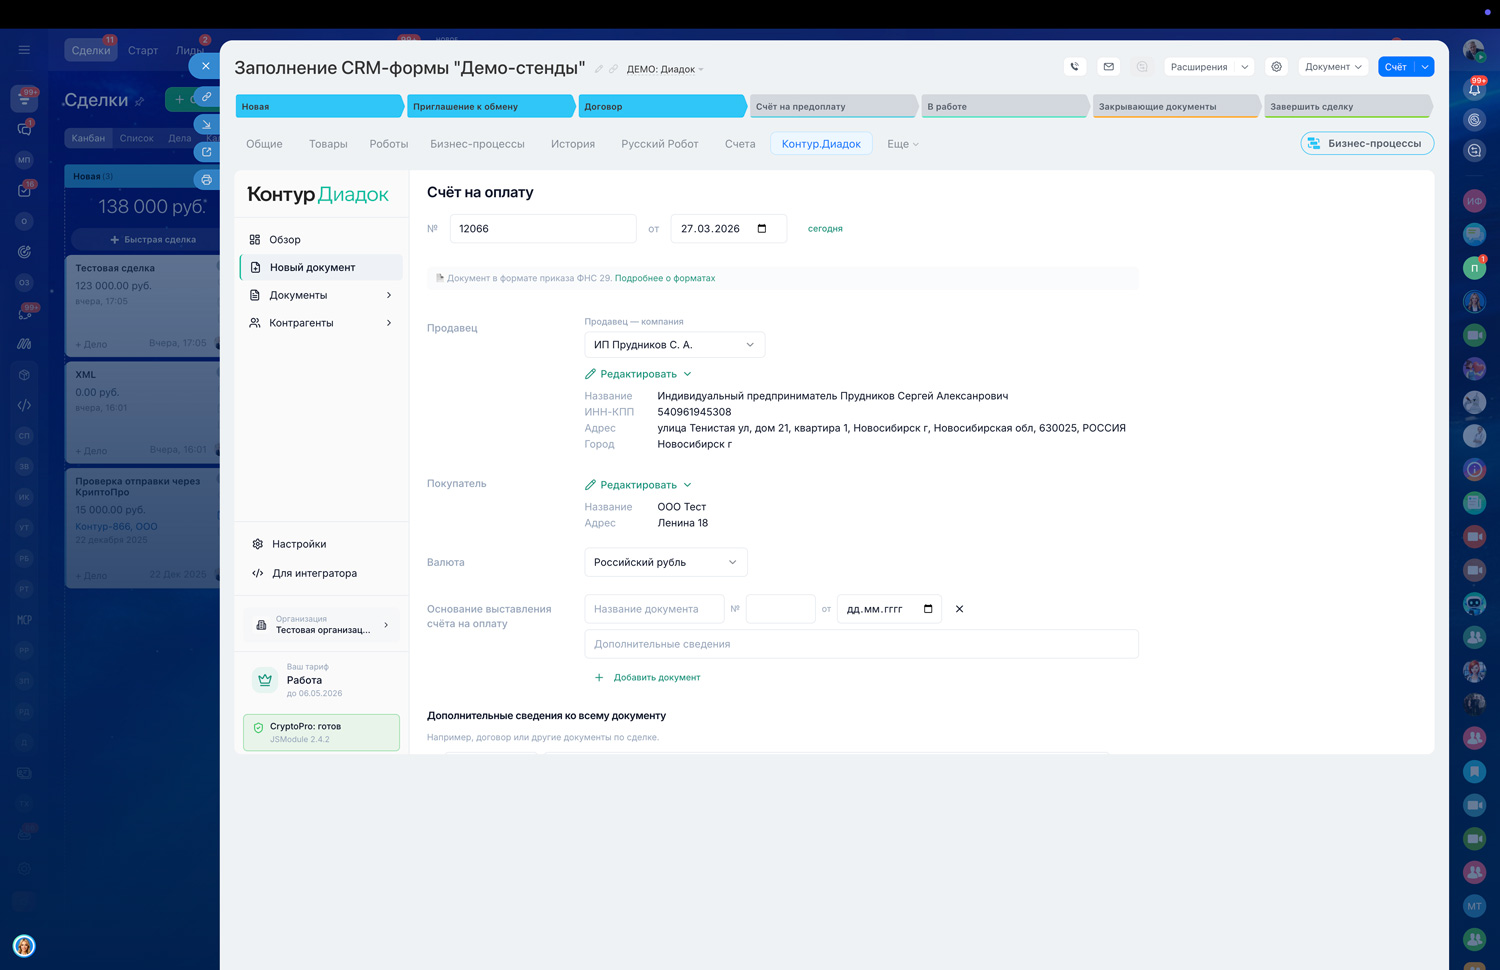
Task: Click the Дополнительные сведения input field
Action: pyautogui.click(x=861, y=644)
